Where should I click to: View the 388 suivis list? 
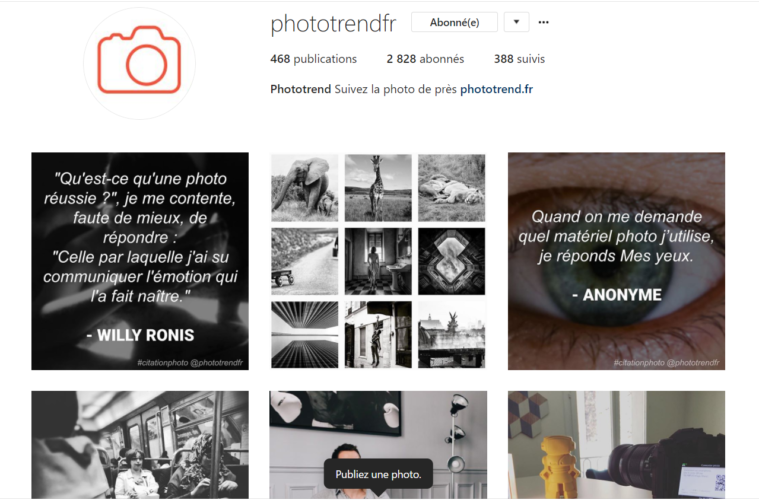point(519,59)
